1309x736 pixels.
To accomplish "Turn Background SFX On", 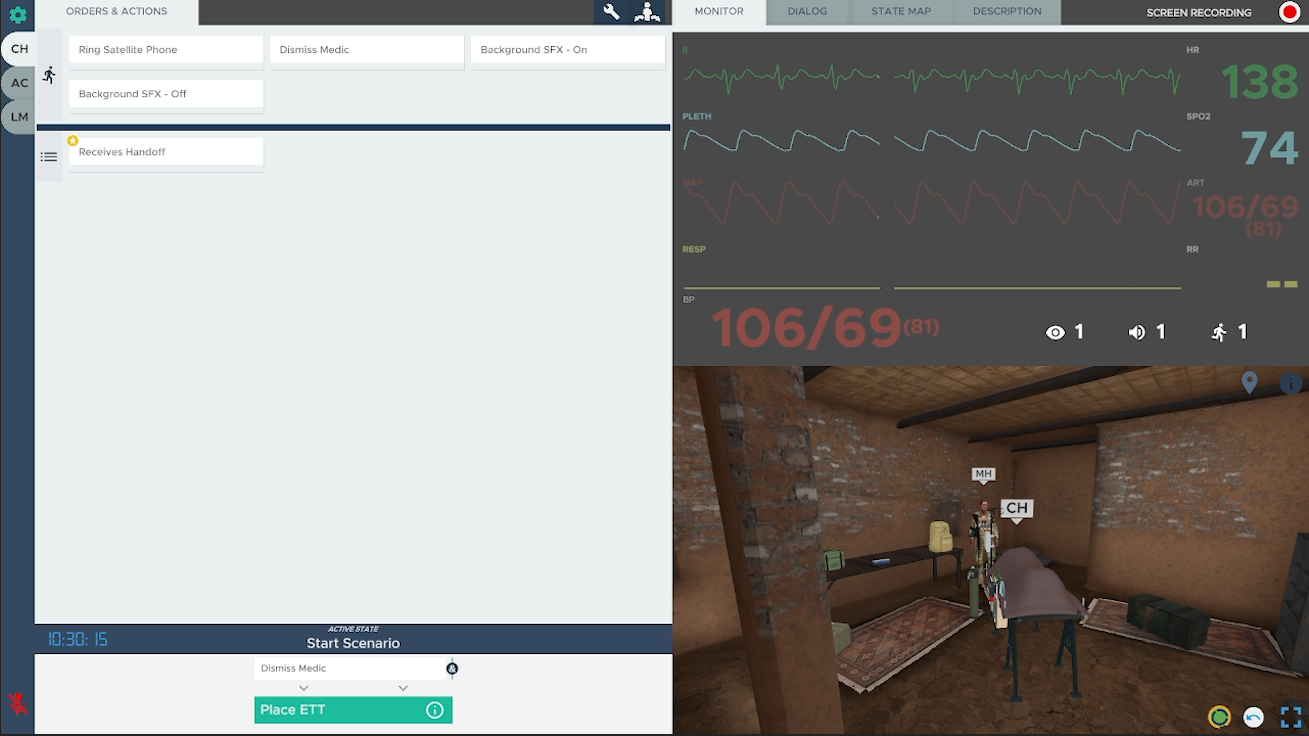I will [567, 50].
